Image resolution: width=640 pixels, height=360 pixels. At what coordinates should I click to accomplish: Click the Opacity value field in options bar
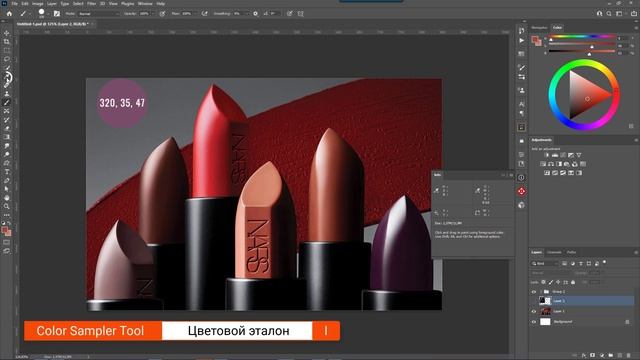(x=144, y=13)
